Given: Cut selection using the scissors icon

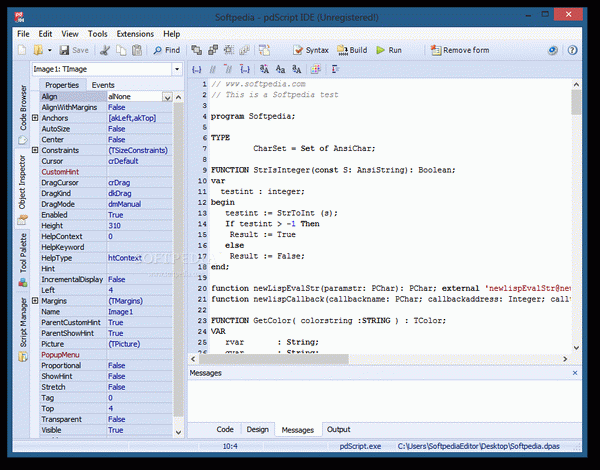Looking at the screenshot, I should pos(104,50).
